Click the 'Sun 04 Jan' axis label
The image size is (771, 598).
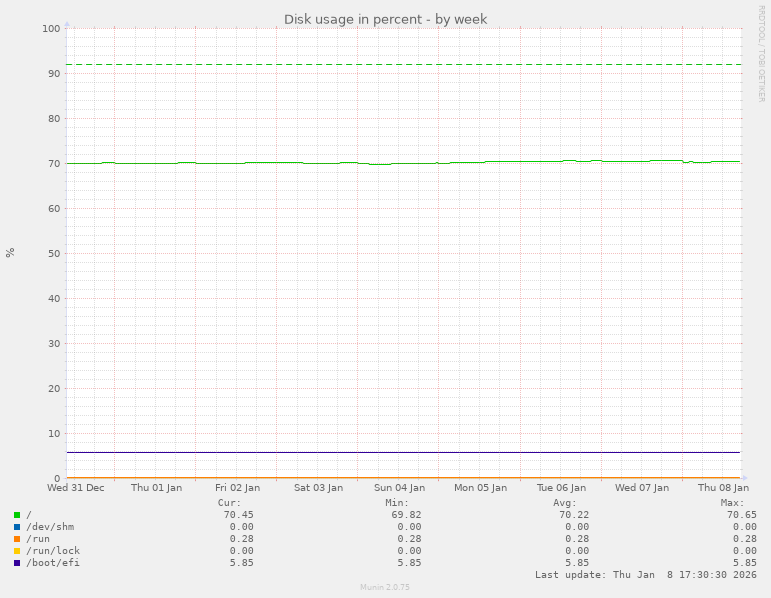[x=399, y=487]
